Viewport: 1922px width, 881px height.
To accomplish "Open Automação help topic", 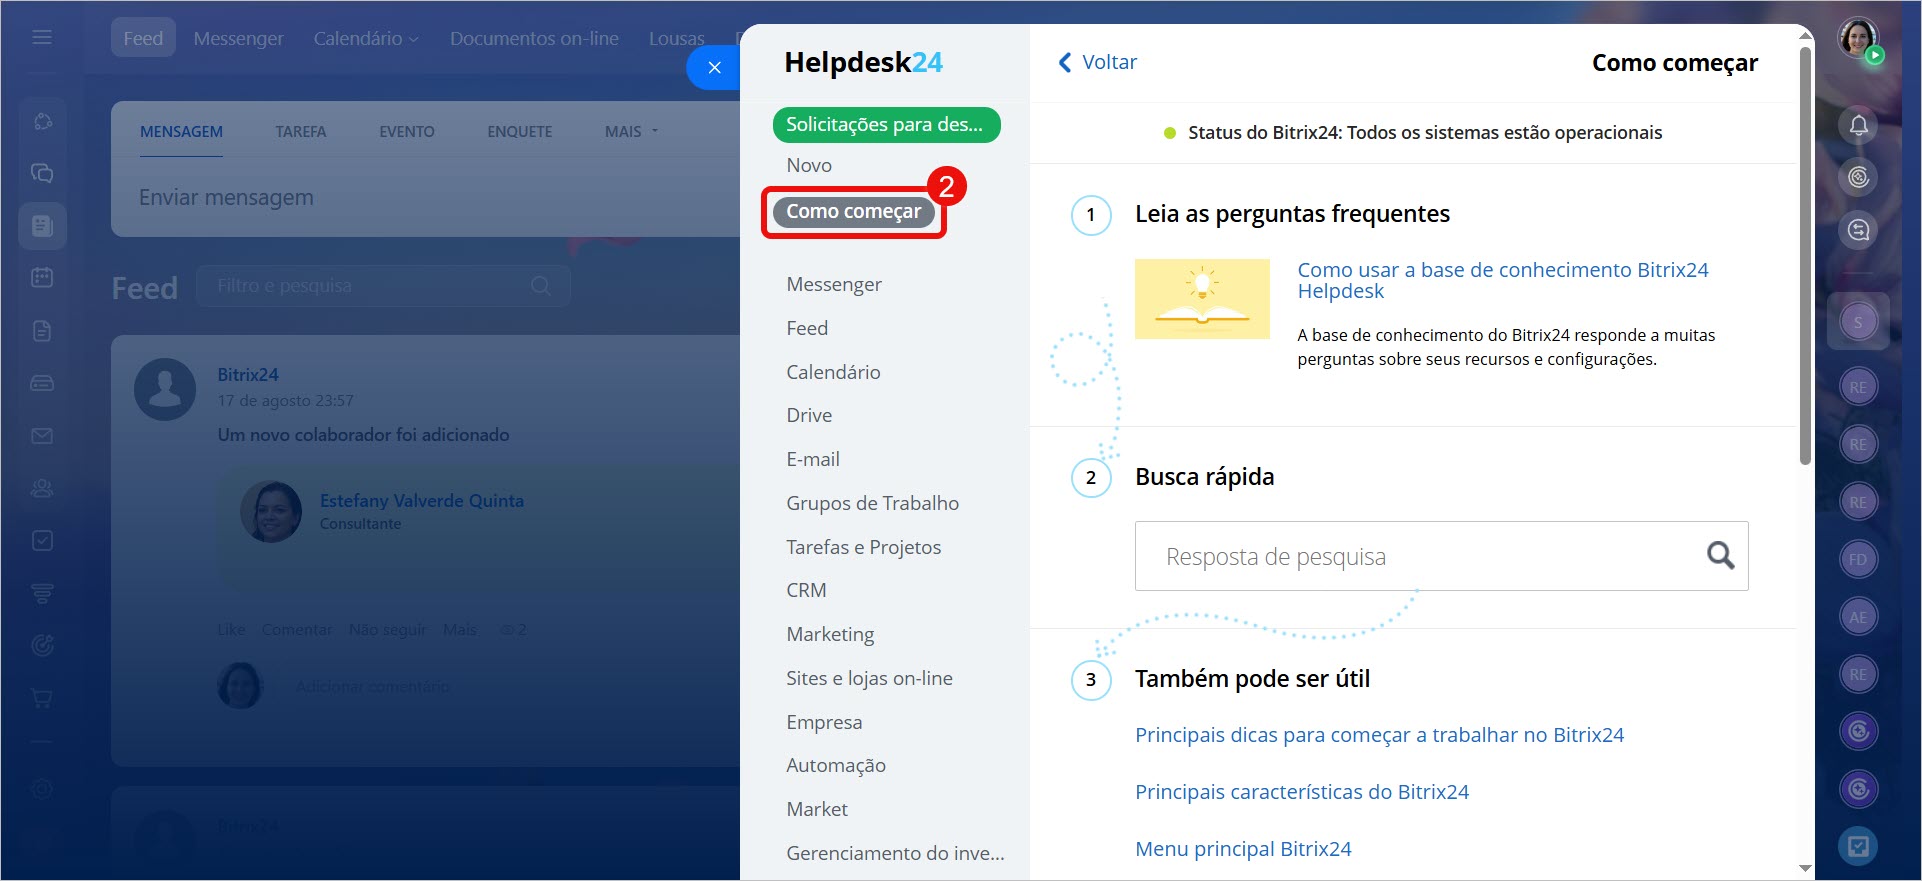I will 836,765.
